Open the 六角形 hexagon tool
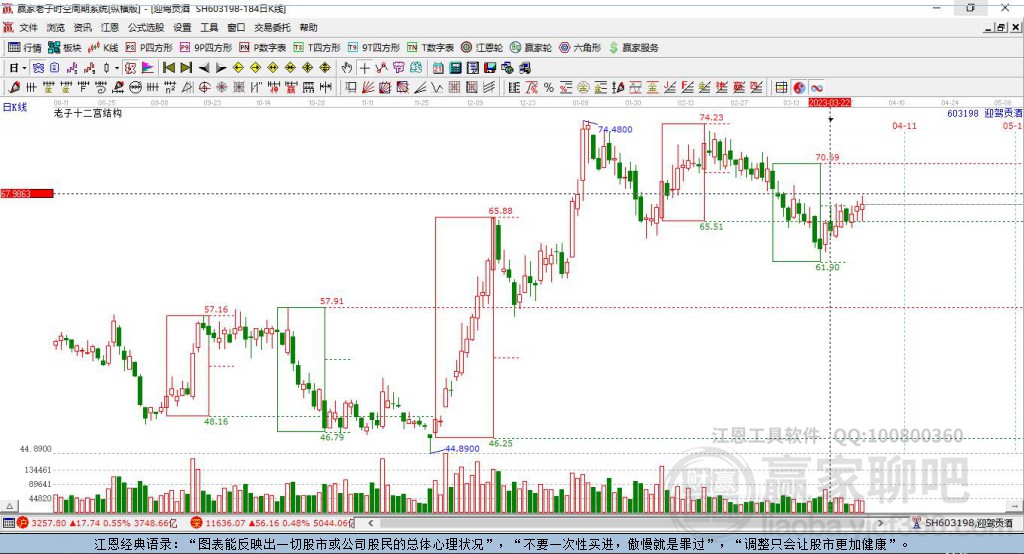The width and height of the screenshot is (1024, 554). coord(580,48)
